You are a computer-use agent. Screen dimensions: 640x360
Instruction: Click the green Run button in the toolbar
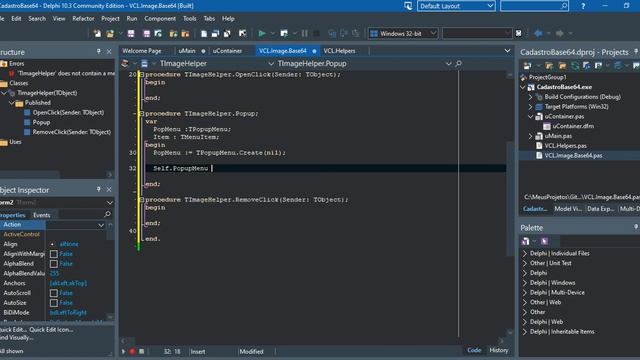(262, 33)
